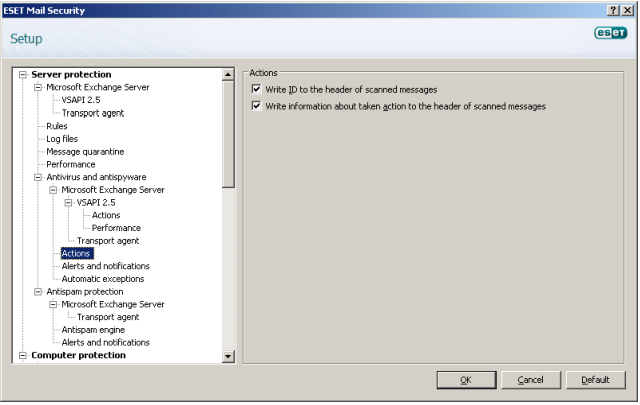This screenshot has width=640, height=405.
Task: Toggle Write ID to header checkbox
Action: point(256,89)
